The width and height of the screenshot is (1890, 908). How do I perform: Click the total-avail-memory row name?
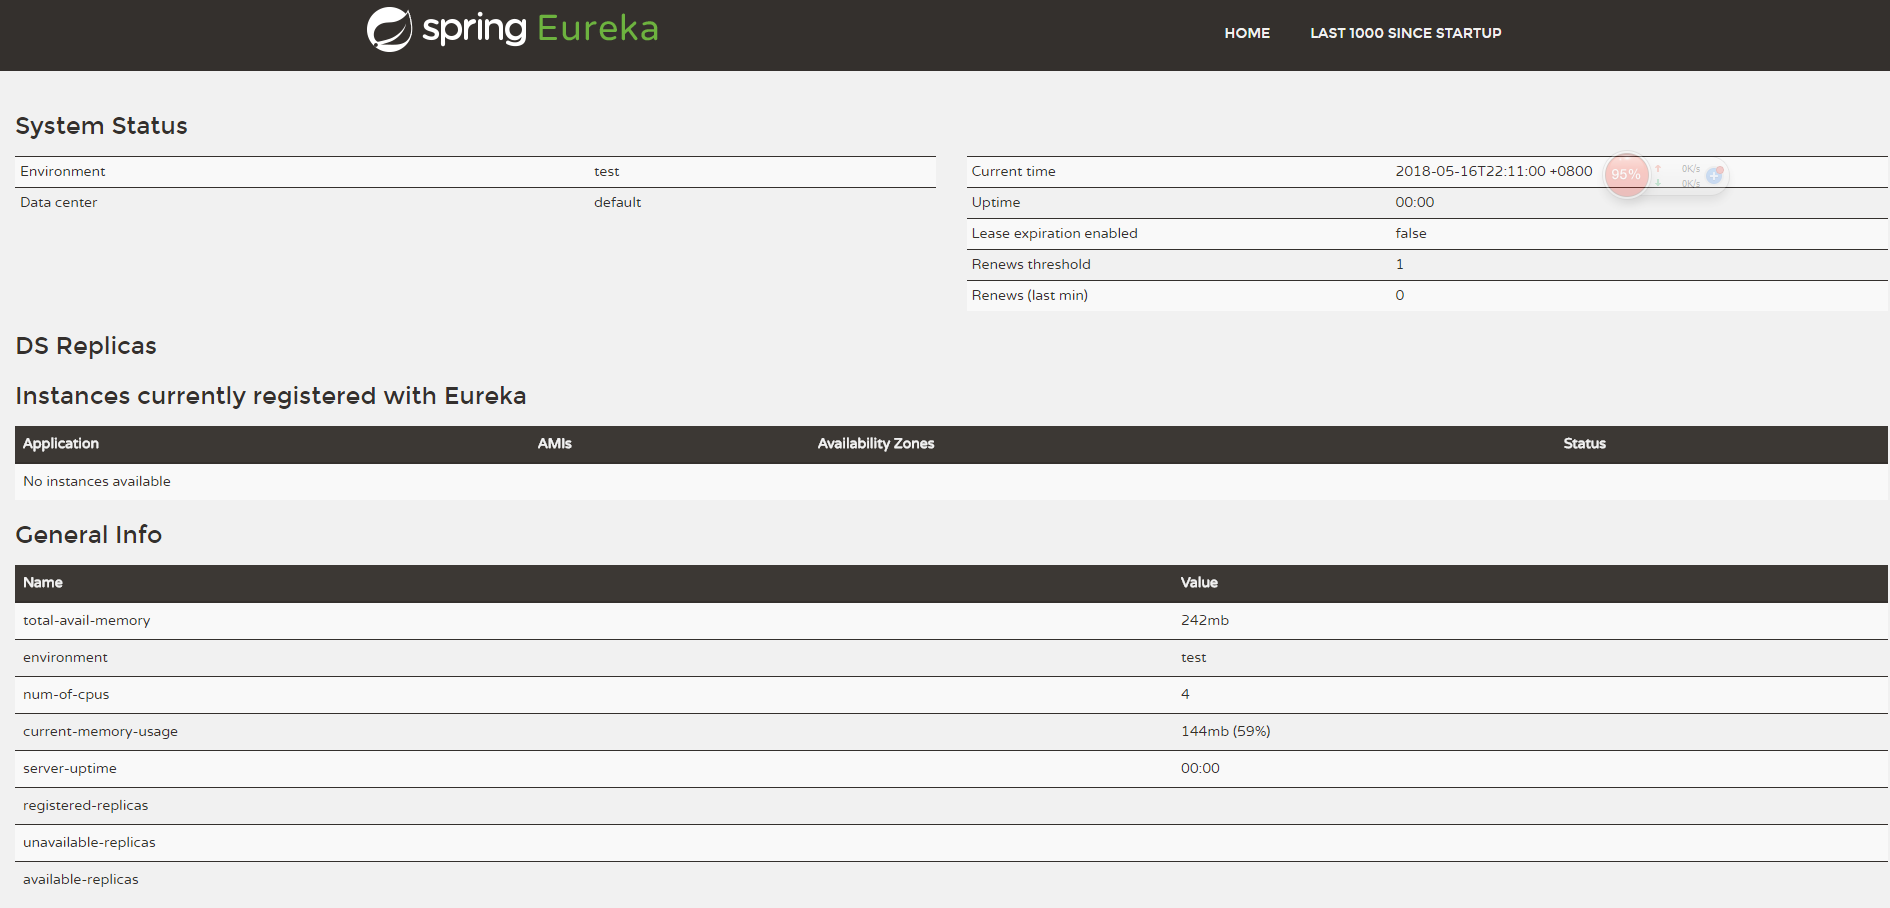[86, 621]
